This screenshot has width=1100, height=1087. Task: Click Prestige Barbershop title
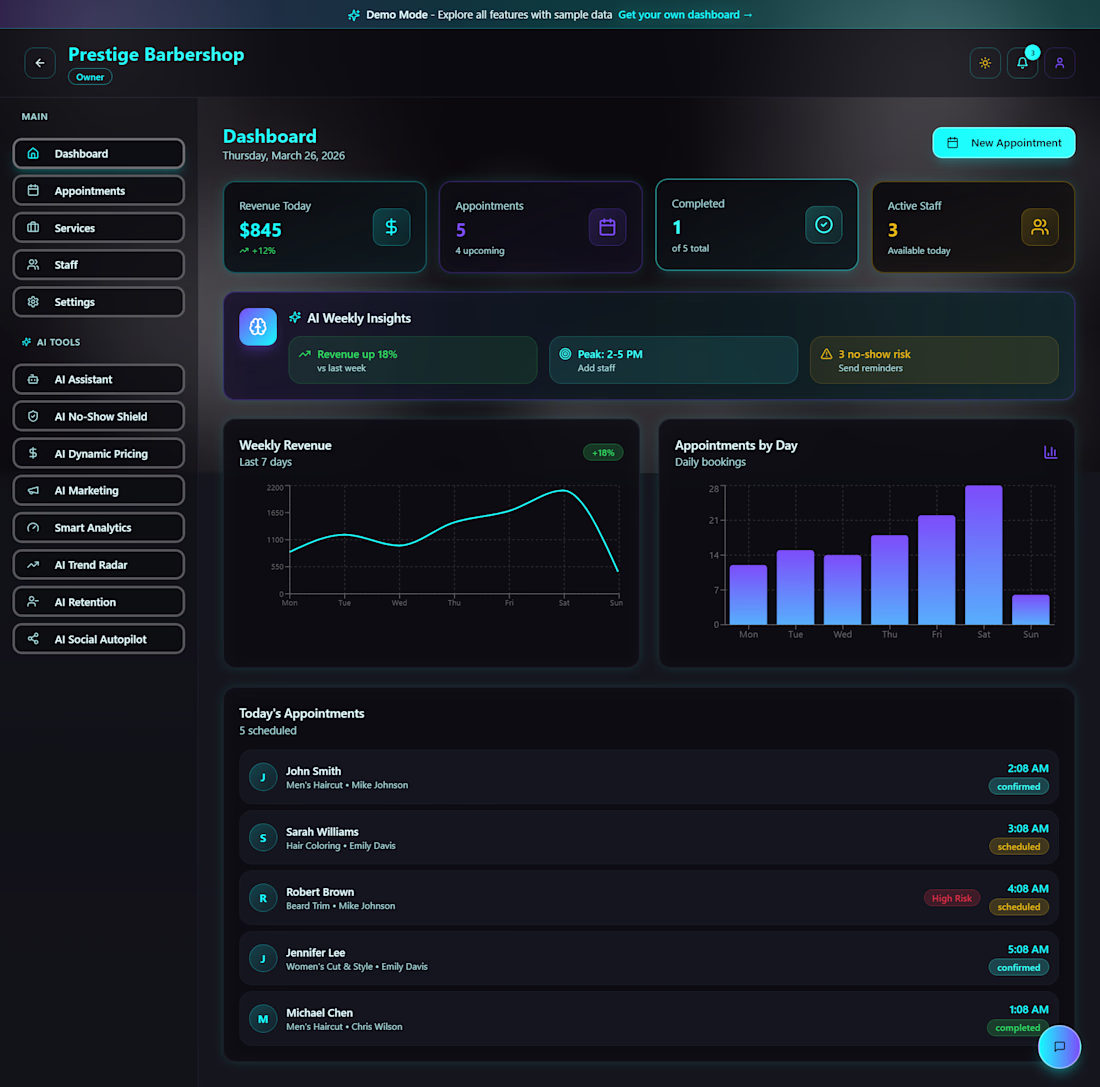[x=156, y=55]
